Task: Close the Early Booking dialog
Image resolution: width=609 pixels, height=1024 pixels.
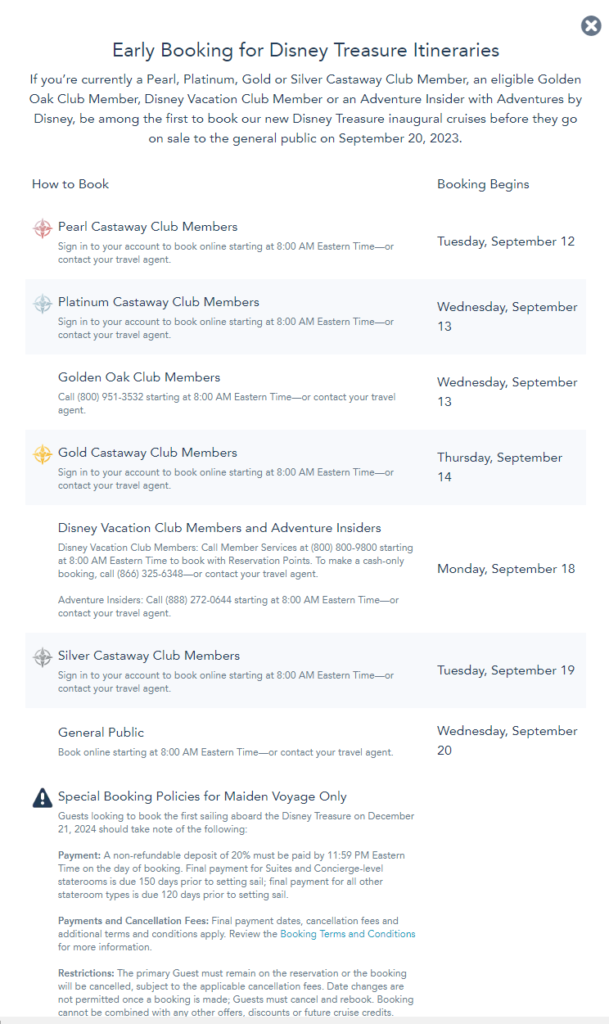Action: (590, 26)
